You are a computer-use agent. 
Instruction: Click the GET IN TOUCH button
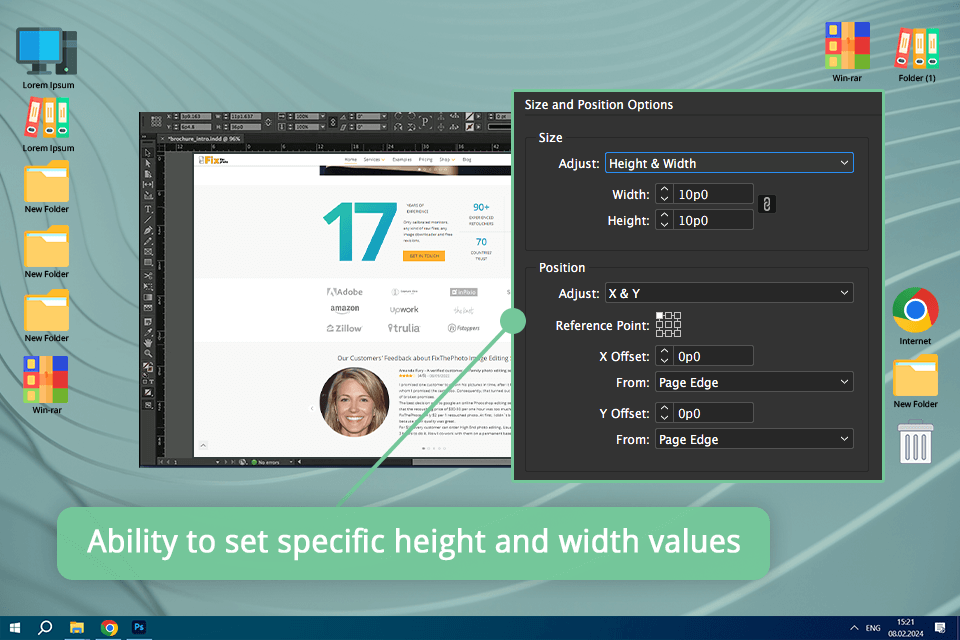tap(424, 255)
